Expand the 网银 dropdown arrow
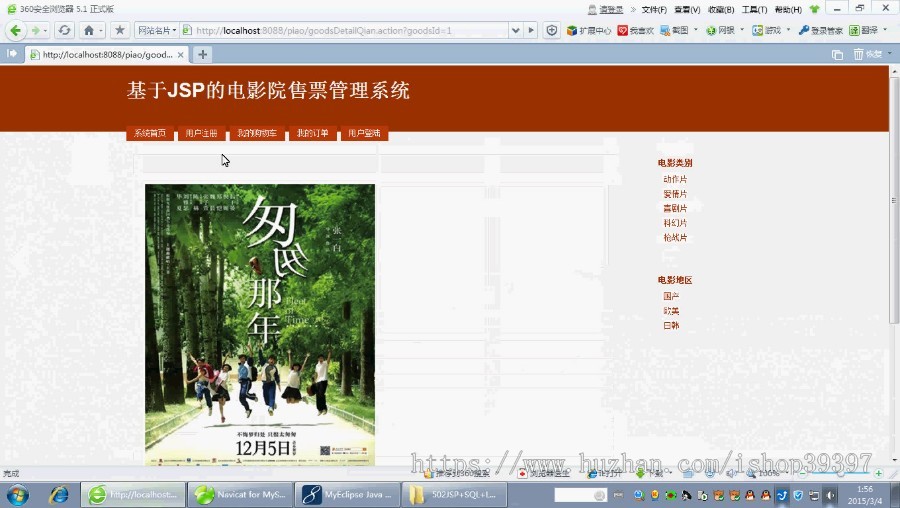This screenshot has height=508, width=900. pyautogui.click(x=742, y=30)
